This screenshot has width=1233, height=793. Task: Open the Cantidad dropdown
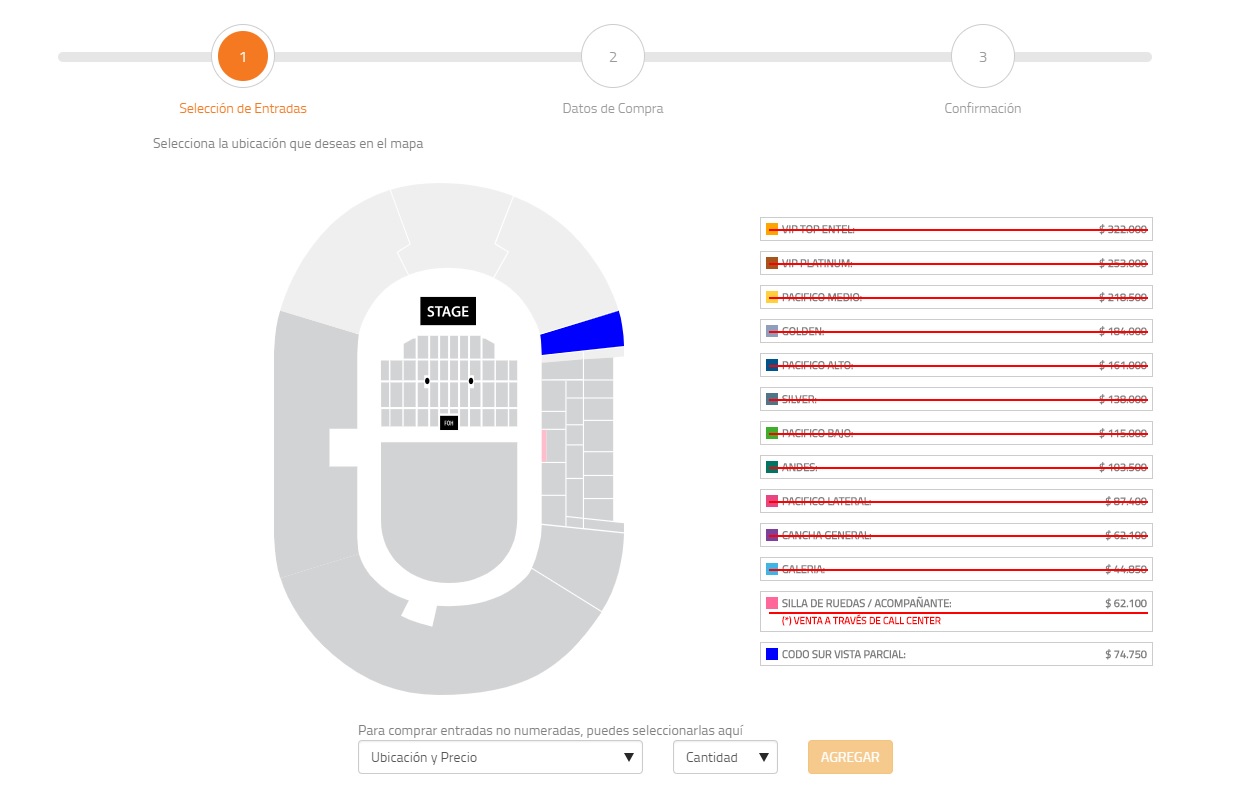[725, 757]
